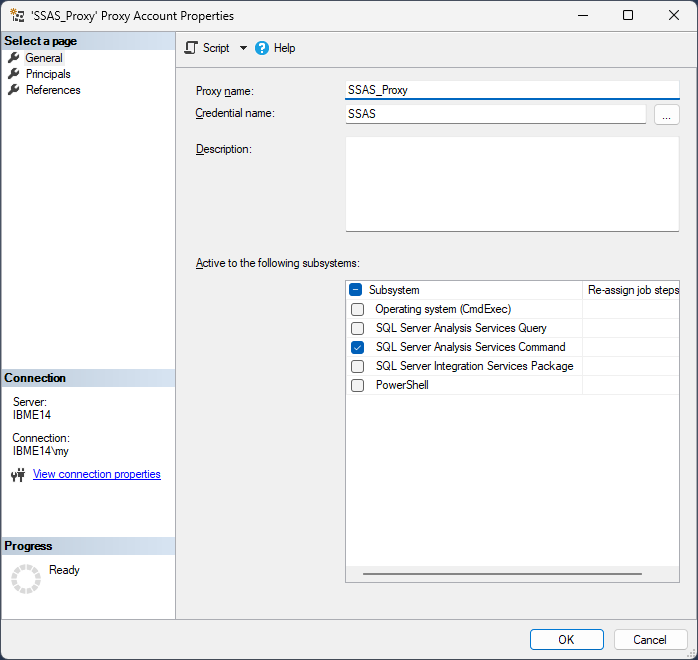Screen dimensions: 698x660
Task: Uncheck SQL Server Analysis Services Command
Action: pyautogui.click(x=357, y=347)
